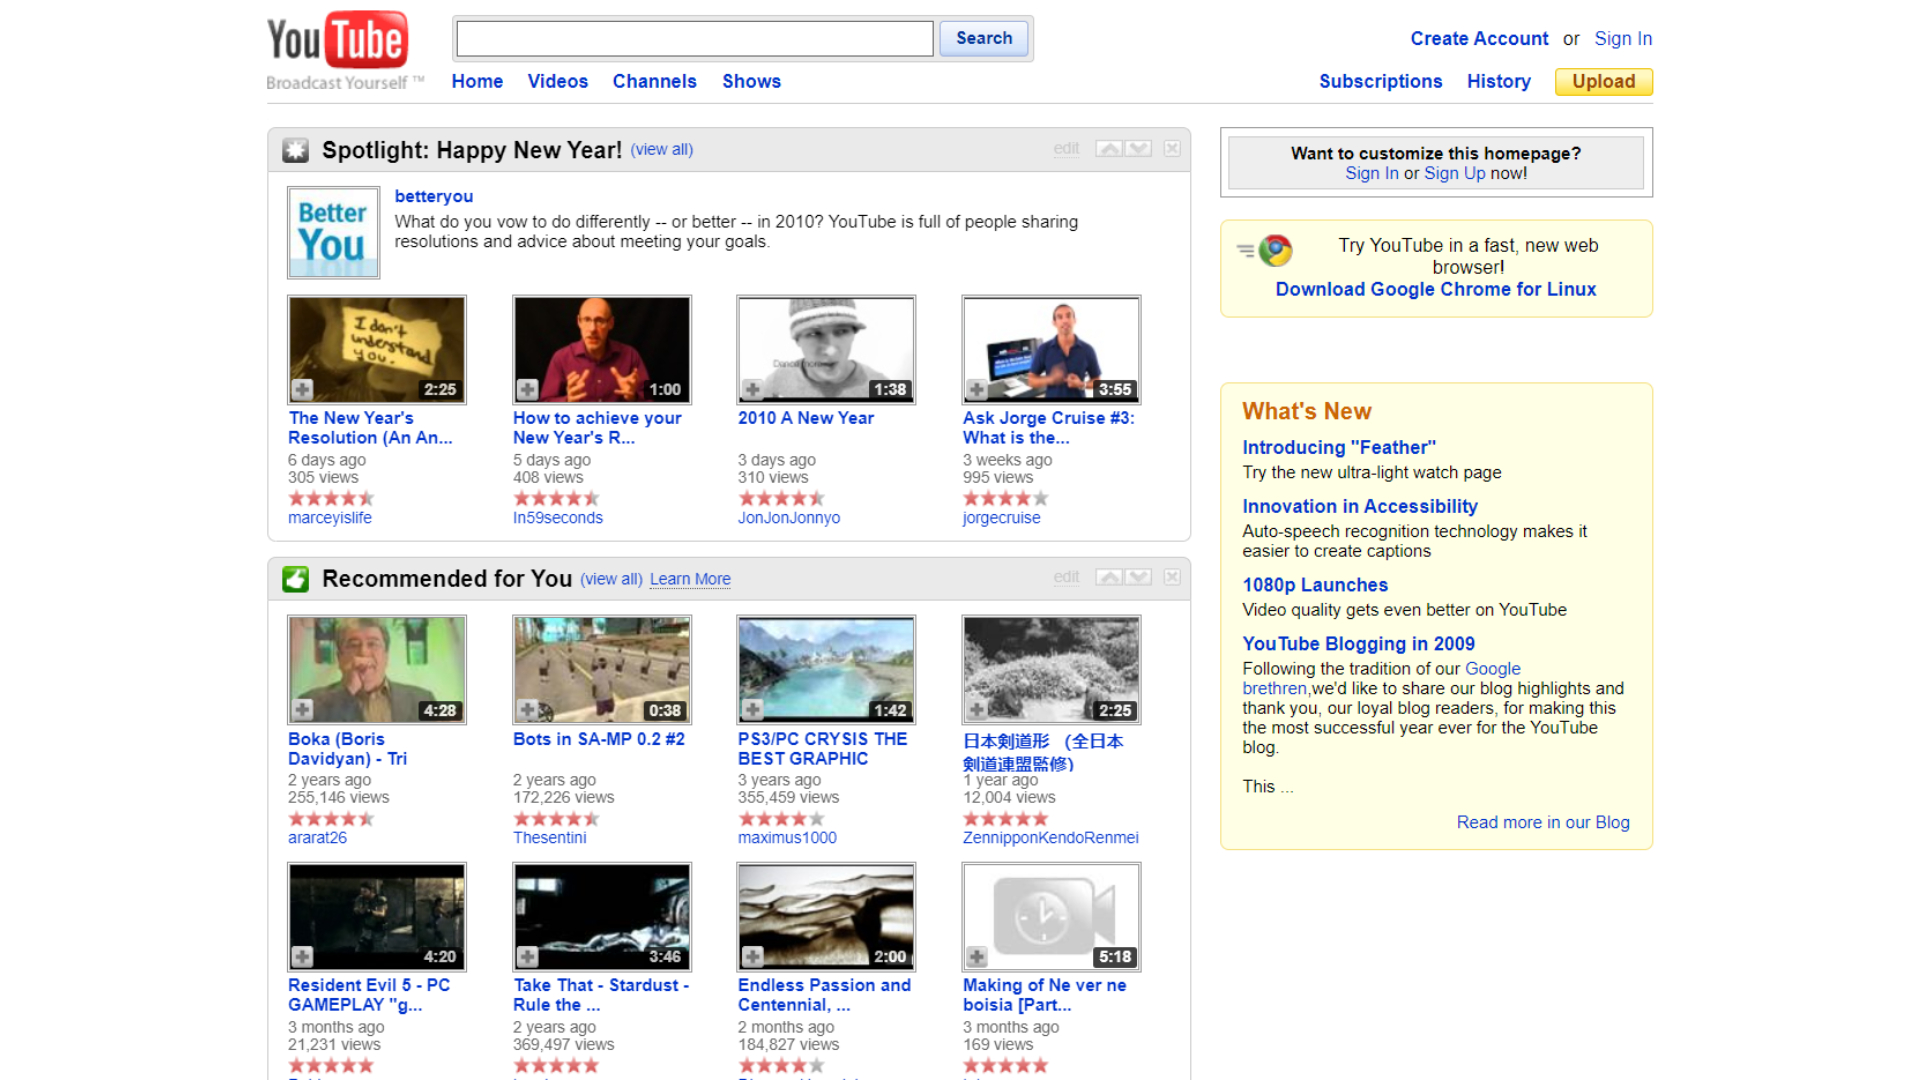
Task: Add '2010 A New Year' video to queue
Action: pos(752,389)
